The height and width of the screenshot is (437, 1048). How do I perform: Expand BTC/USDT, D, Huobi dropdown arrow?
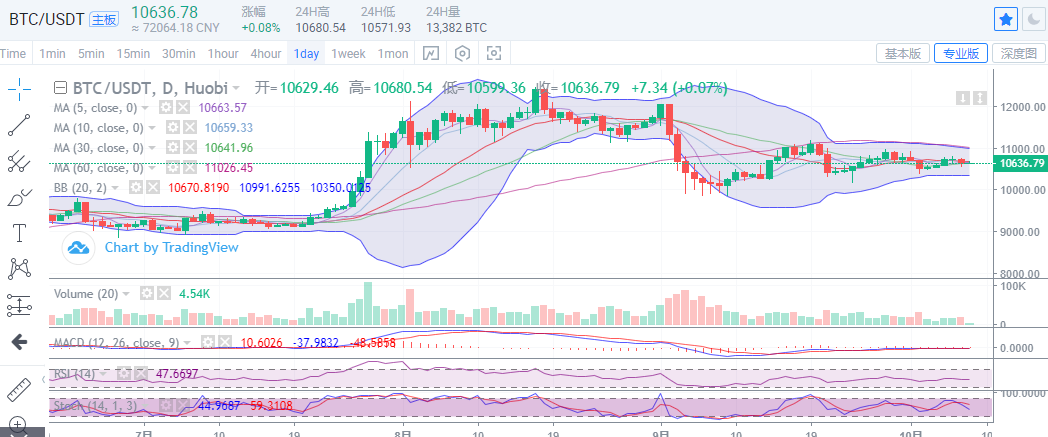(x=237, y=88)
